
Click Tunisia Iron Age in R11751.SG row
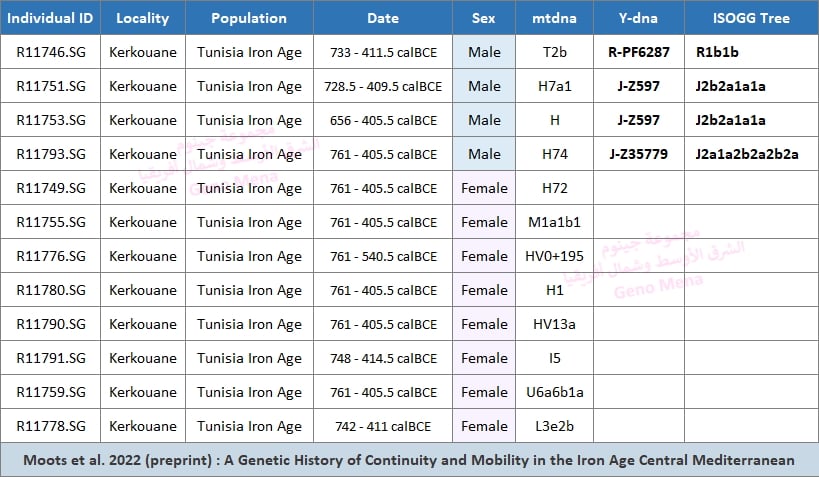(x=249, y=86)
